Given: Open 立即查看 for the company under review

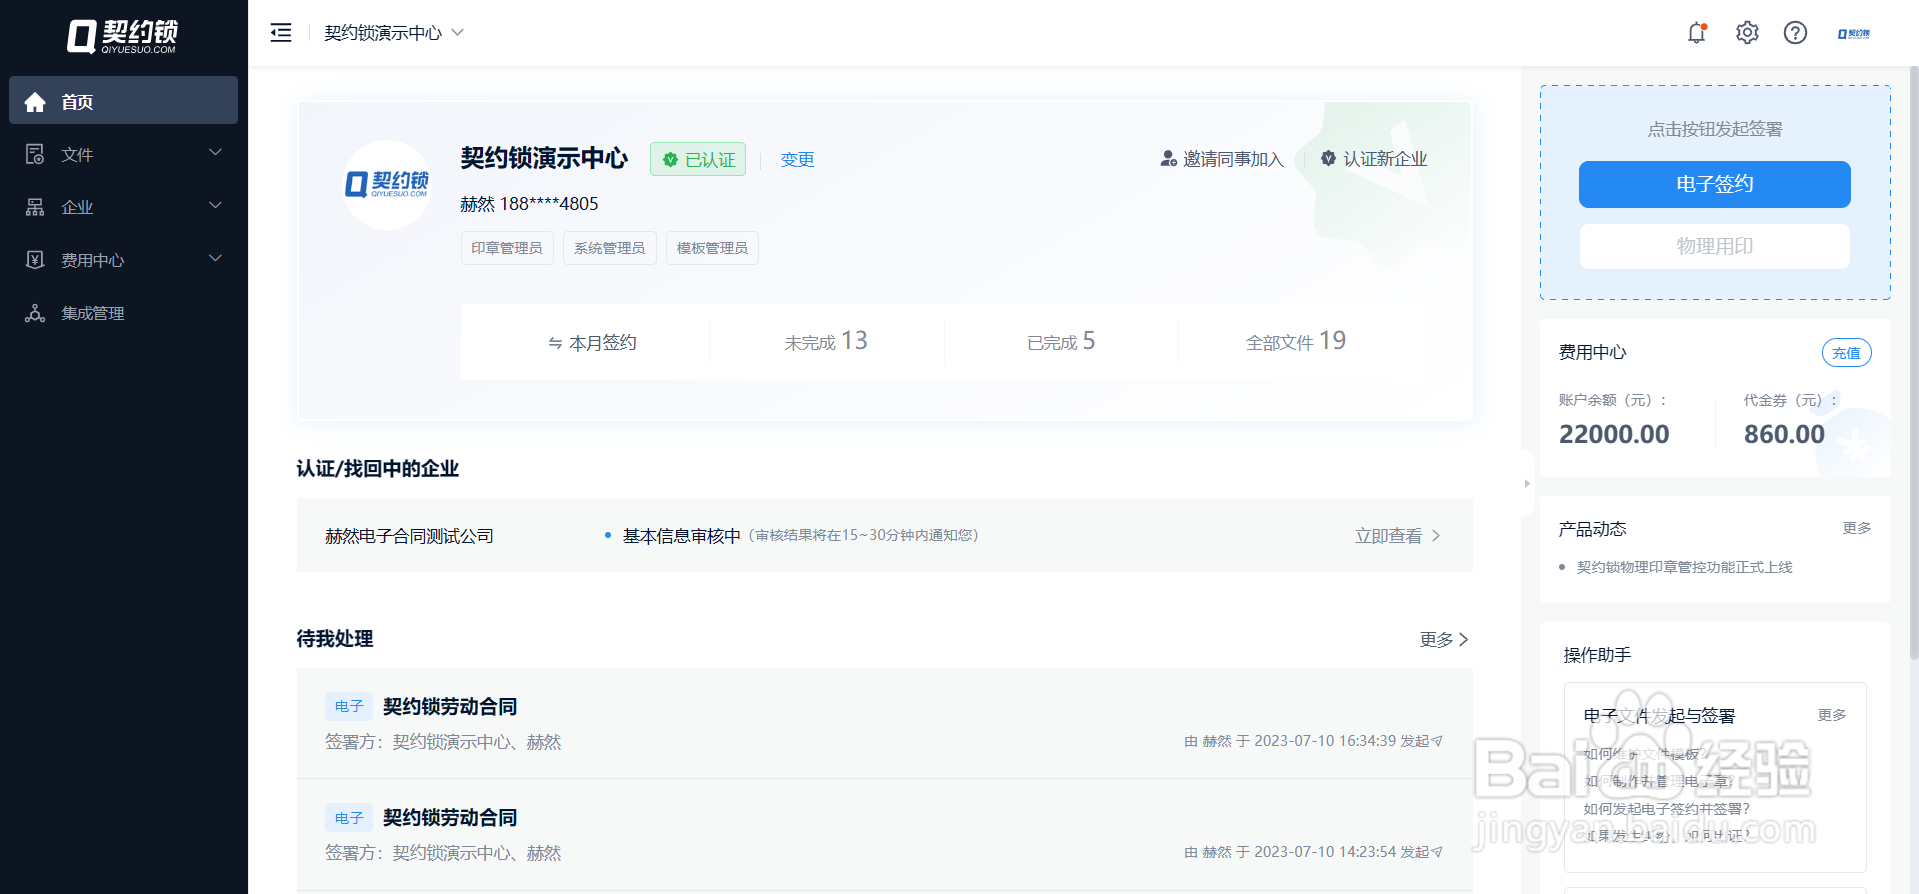Looking at the screenshot, I should (1397, 536).
